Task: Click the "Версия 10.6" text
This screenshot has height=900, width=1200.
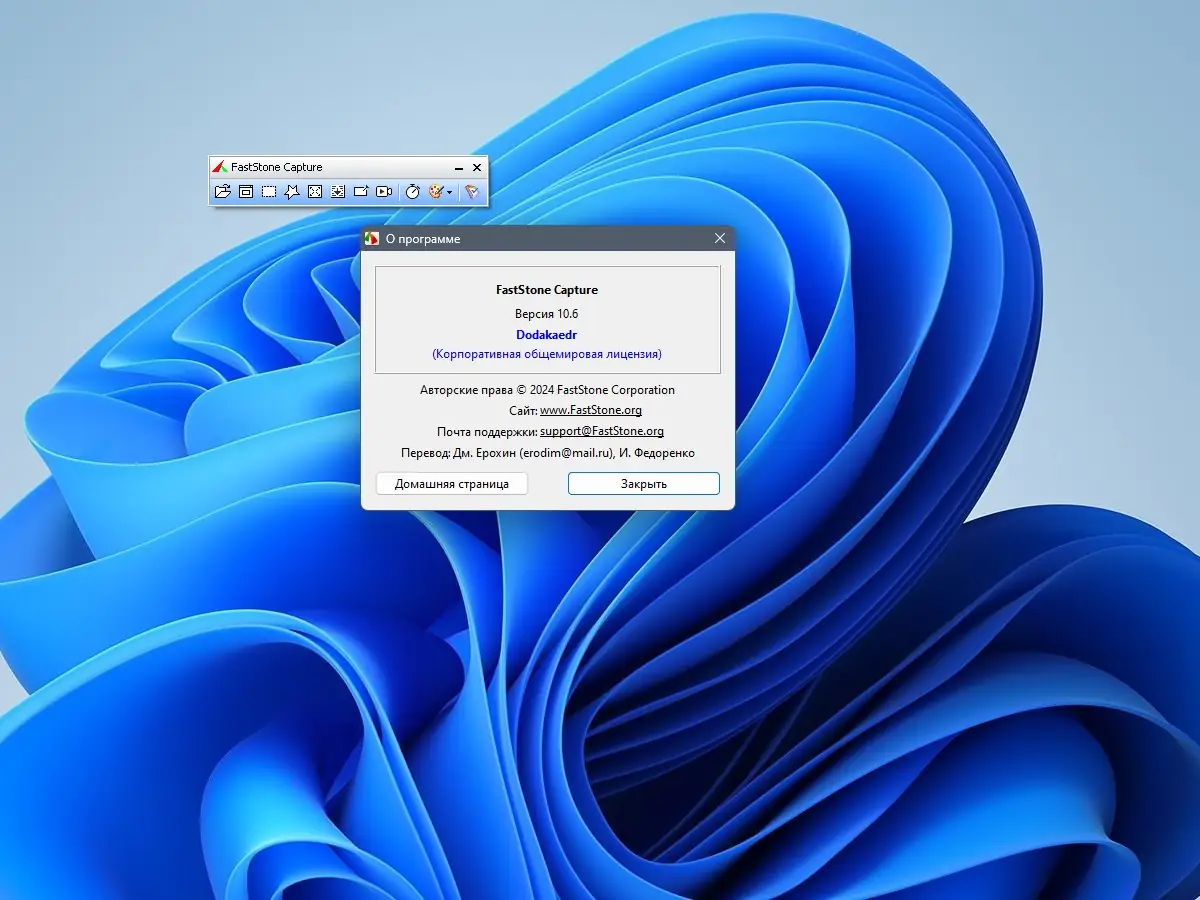Action: click(547, 313)
